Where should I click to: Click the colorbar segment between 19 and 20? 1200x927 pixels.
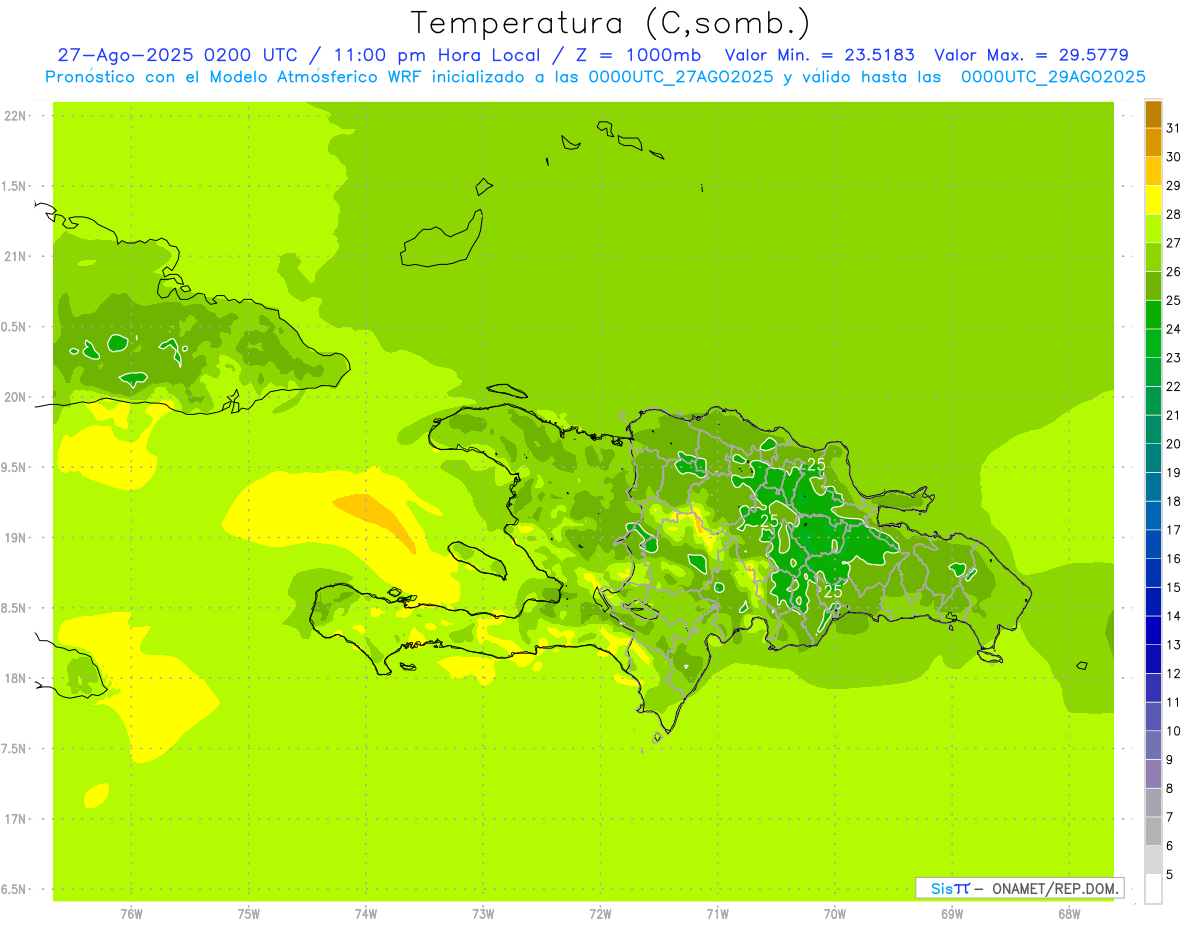pyautogui.click(x=1153, y=458)
